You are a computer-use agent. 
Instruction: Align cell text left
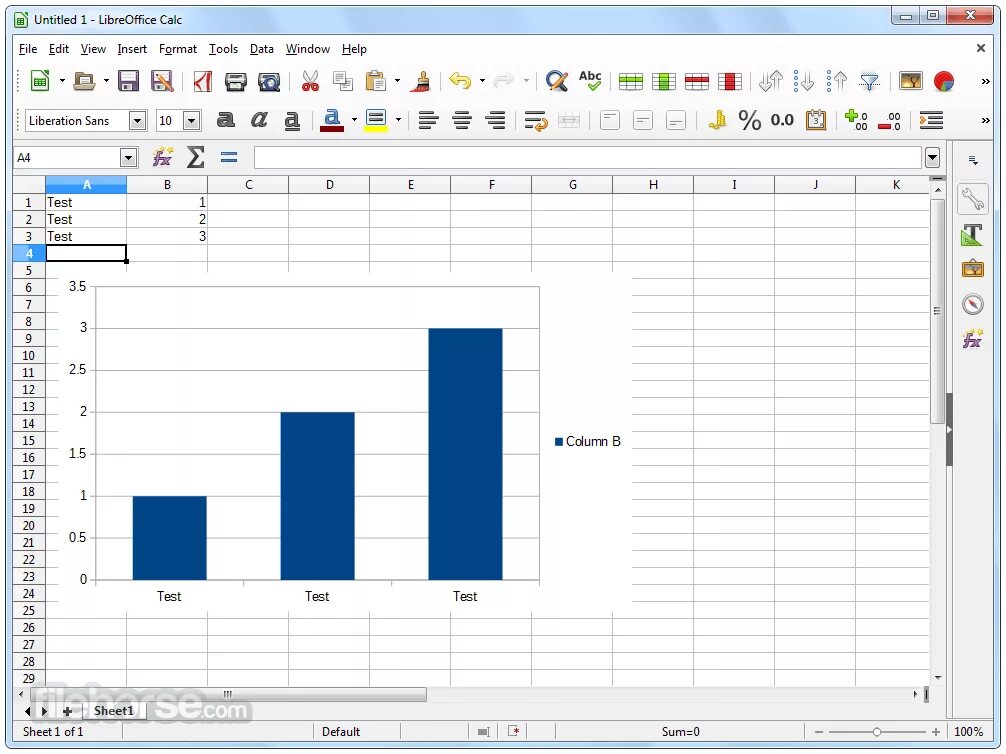click(429, 121)
